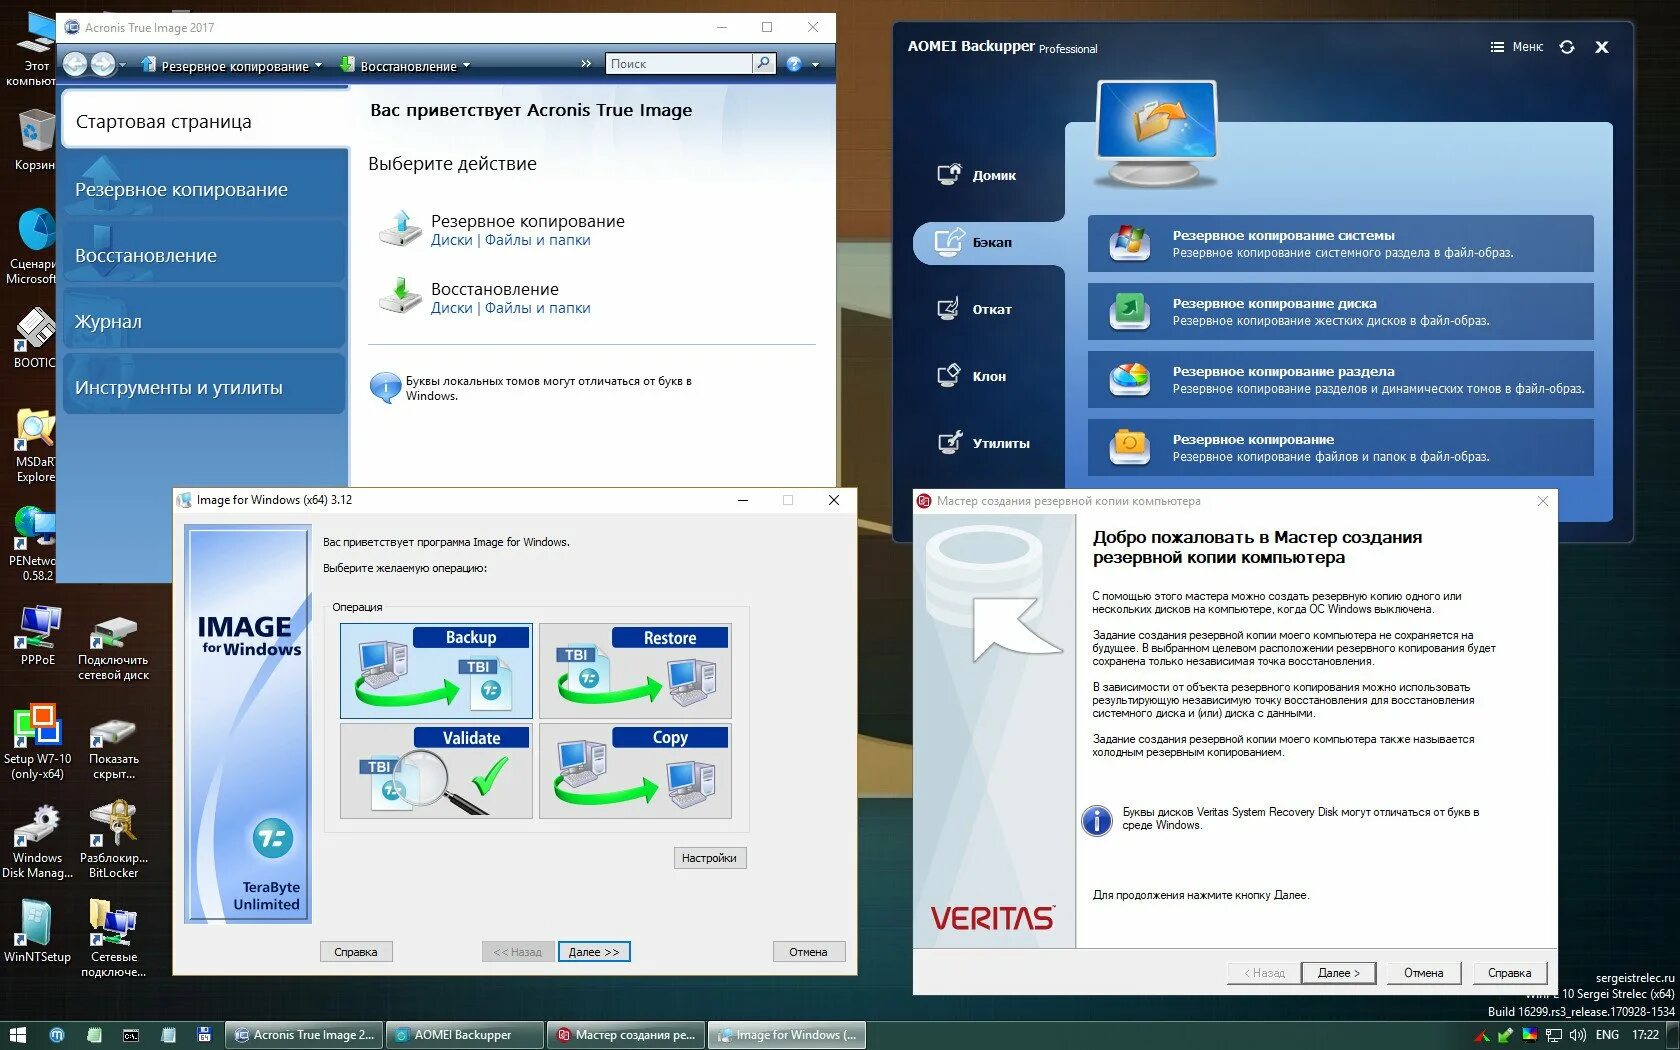Open the Клон section in AOMEI
The height and width of the screenshot is (1050, 1680).
coord(972,376)
